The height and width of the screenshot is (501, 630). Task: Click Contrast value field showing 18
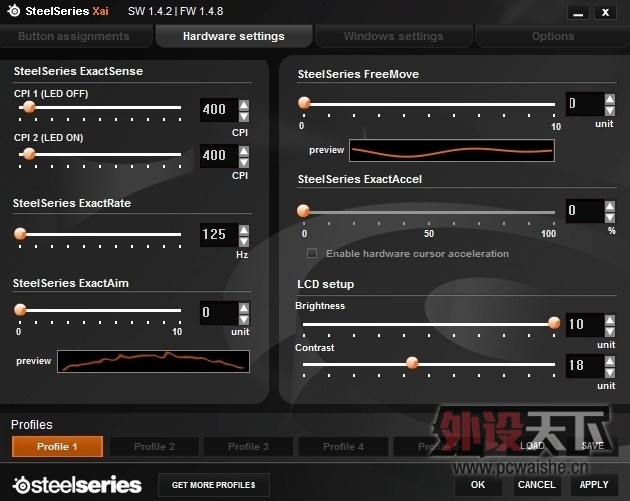point(585,366)
